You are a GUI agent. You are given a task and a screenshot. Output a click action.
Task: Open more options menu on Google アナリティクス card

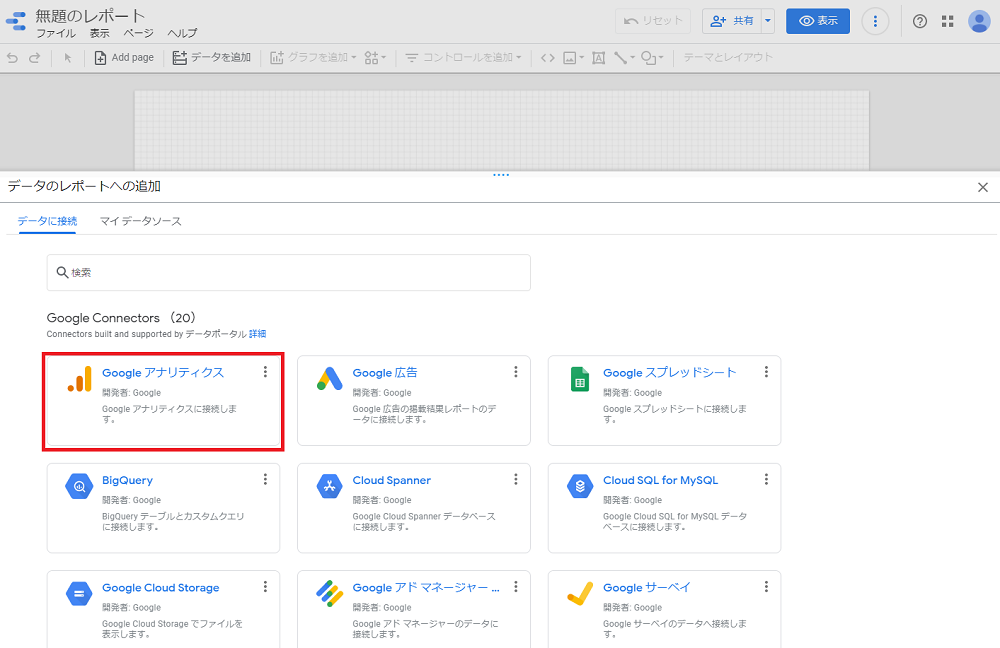point(265,372)
